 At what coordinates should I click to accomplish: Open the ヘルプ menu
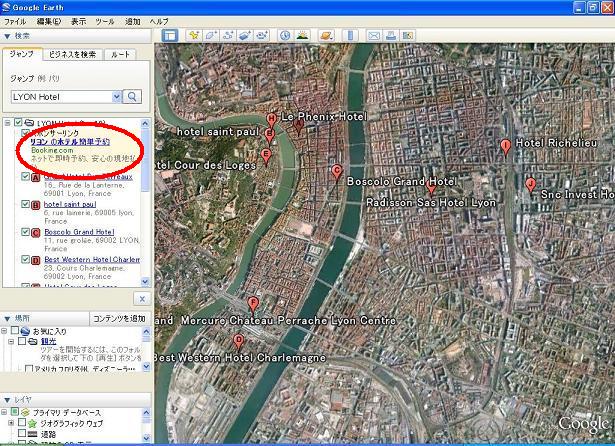tap(159, 22)
